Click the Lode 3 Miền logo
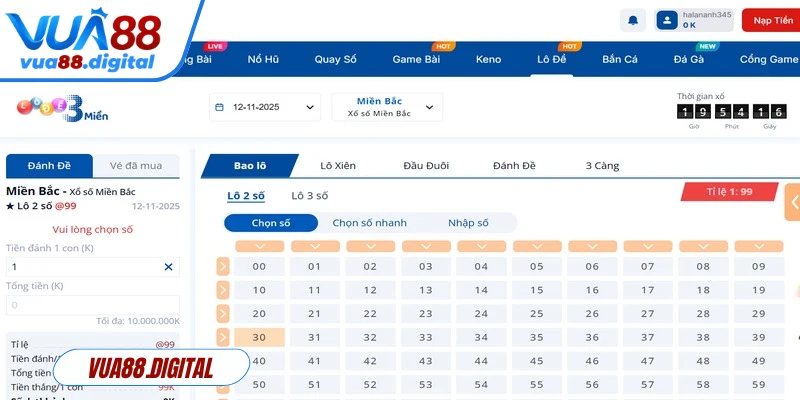This screenshot has width=800, height=400. (62, 109)
